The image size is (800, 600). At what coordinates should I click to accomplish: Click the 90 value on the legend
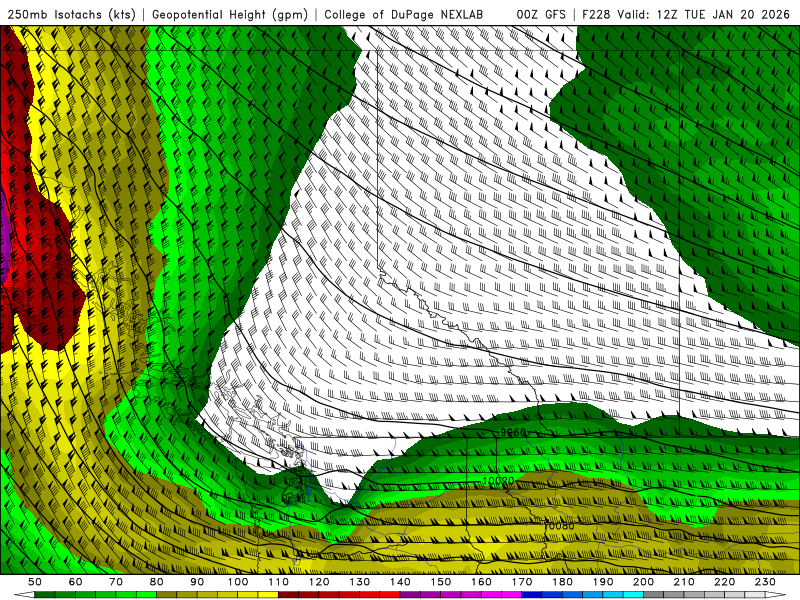tap(197, 582)
